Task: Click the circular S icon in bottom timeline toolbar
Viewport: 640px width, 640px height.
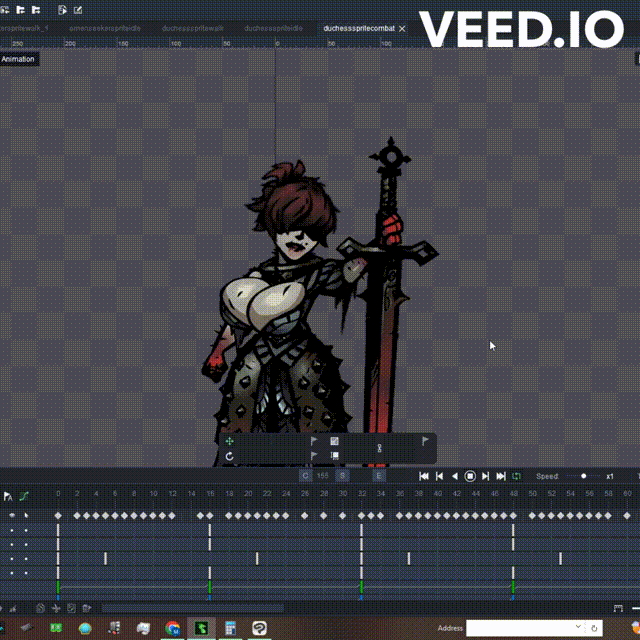Action: pos(40,609)
